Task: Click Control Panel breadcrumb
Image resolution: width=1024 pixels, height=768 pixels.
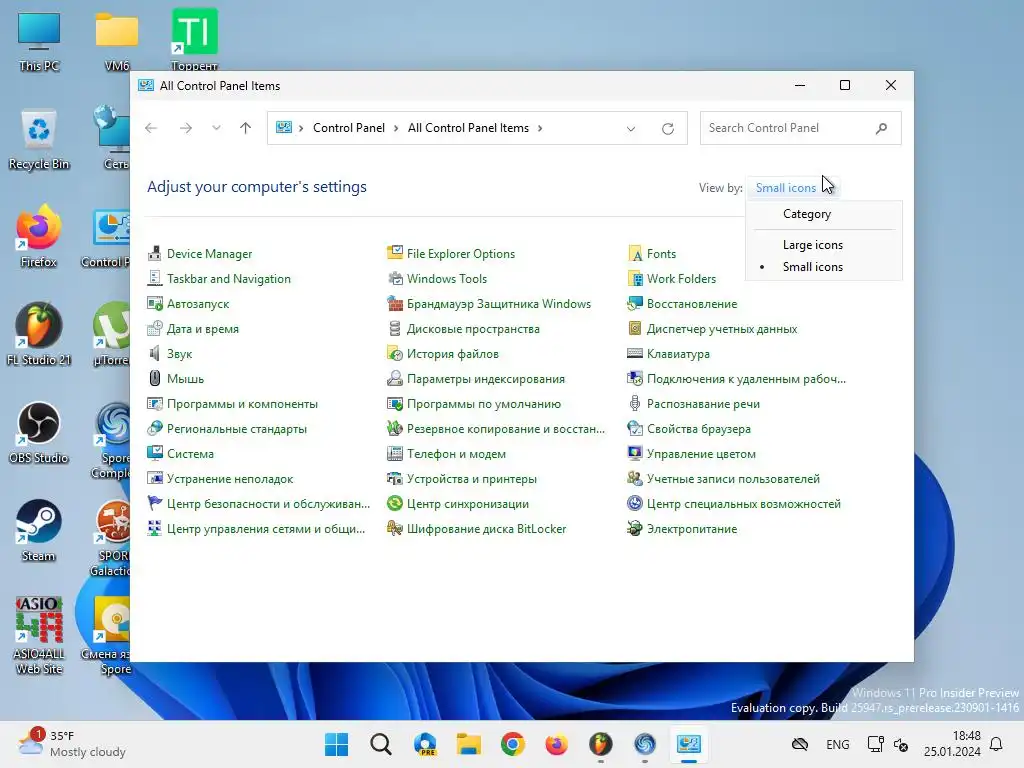Action: click(x=349, y=128)
